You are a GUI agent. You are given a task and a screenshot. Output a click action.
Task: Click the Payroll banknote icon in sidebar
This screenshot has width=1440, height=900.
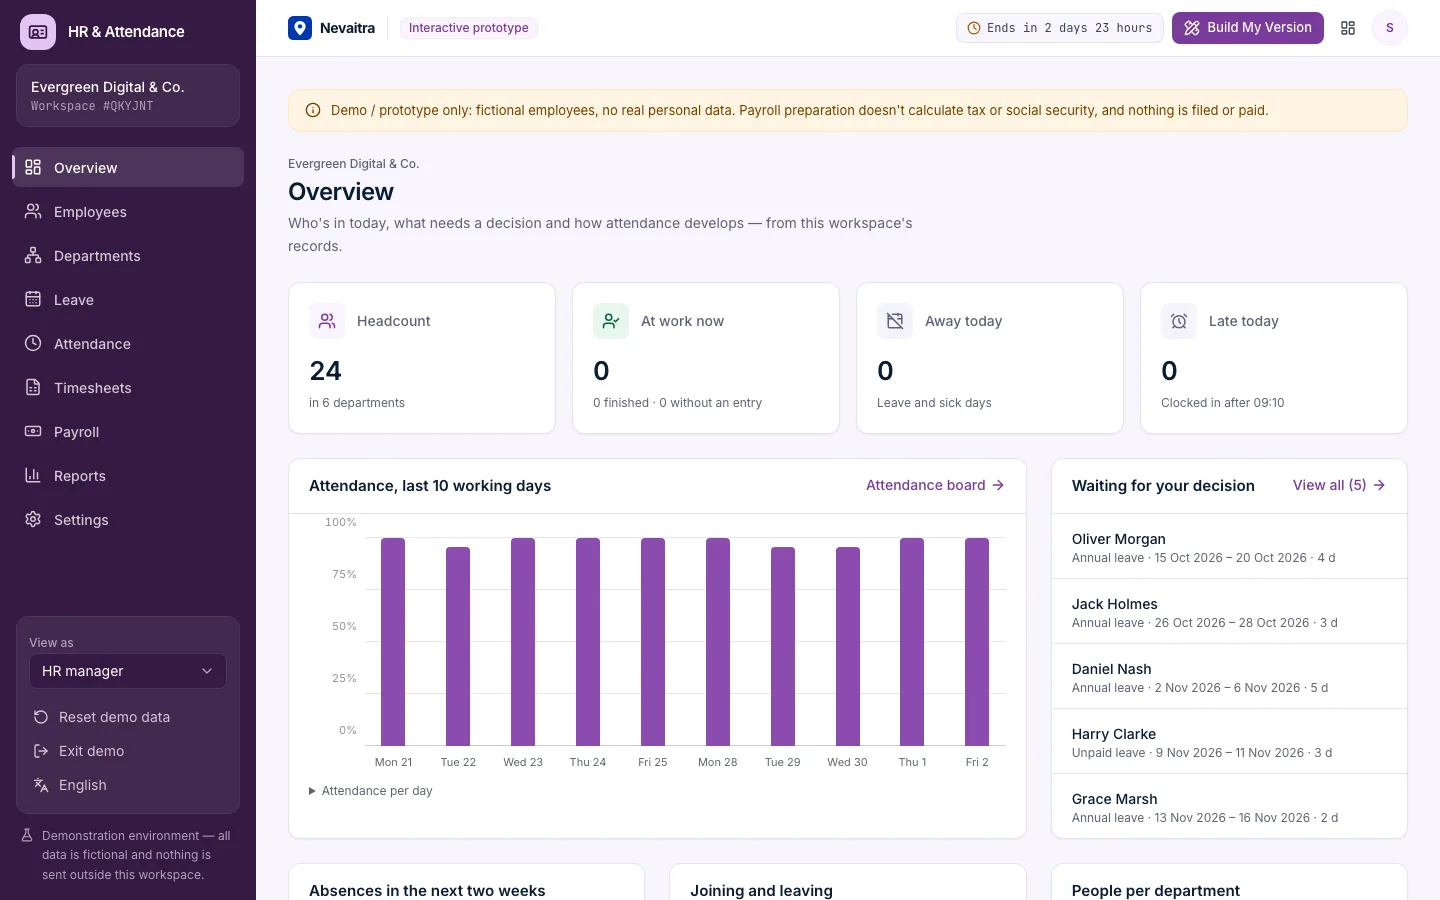[33, 431]
